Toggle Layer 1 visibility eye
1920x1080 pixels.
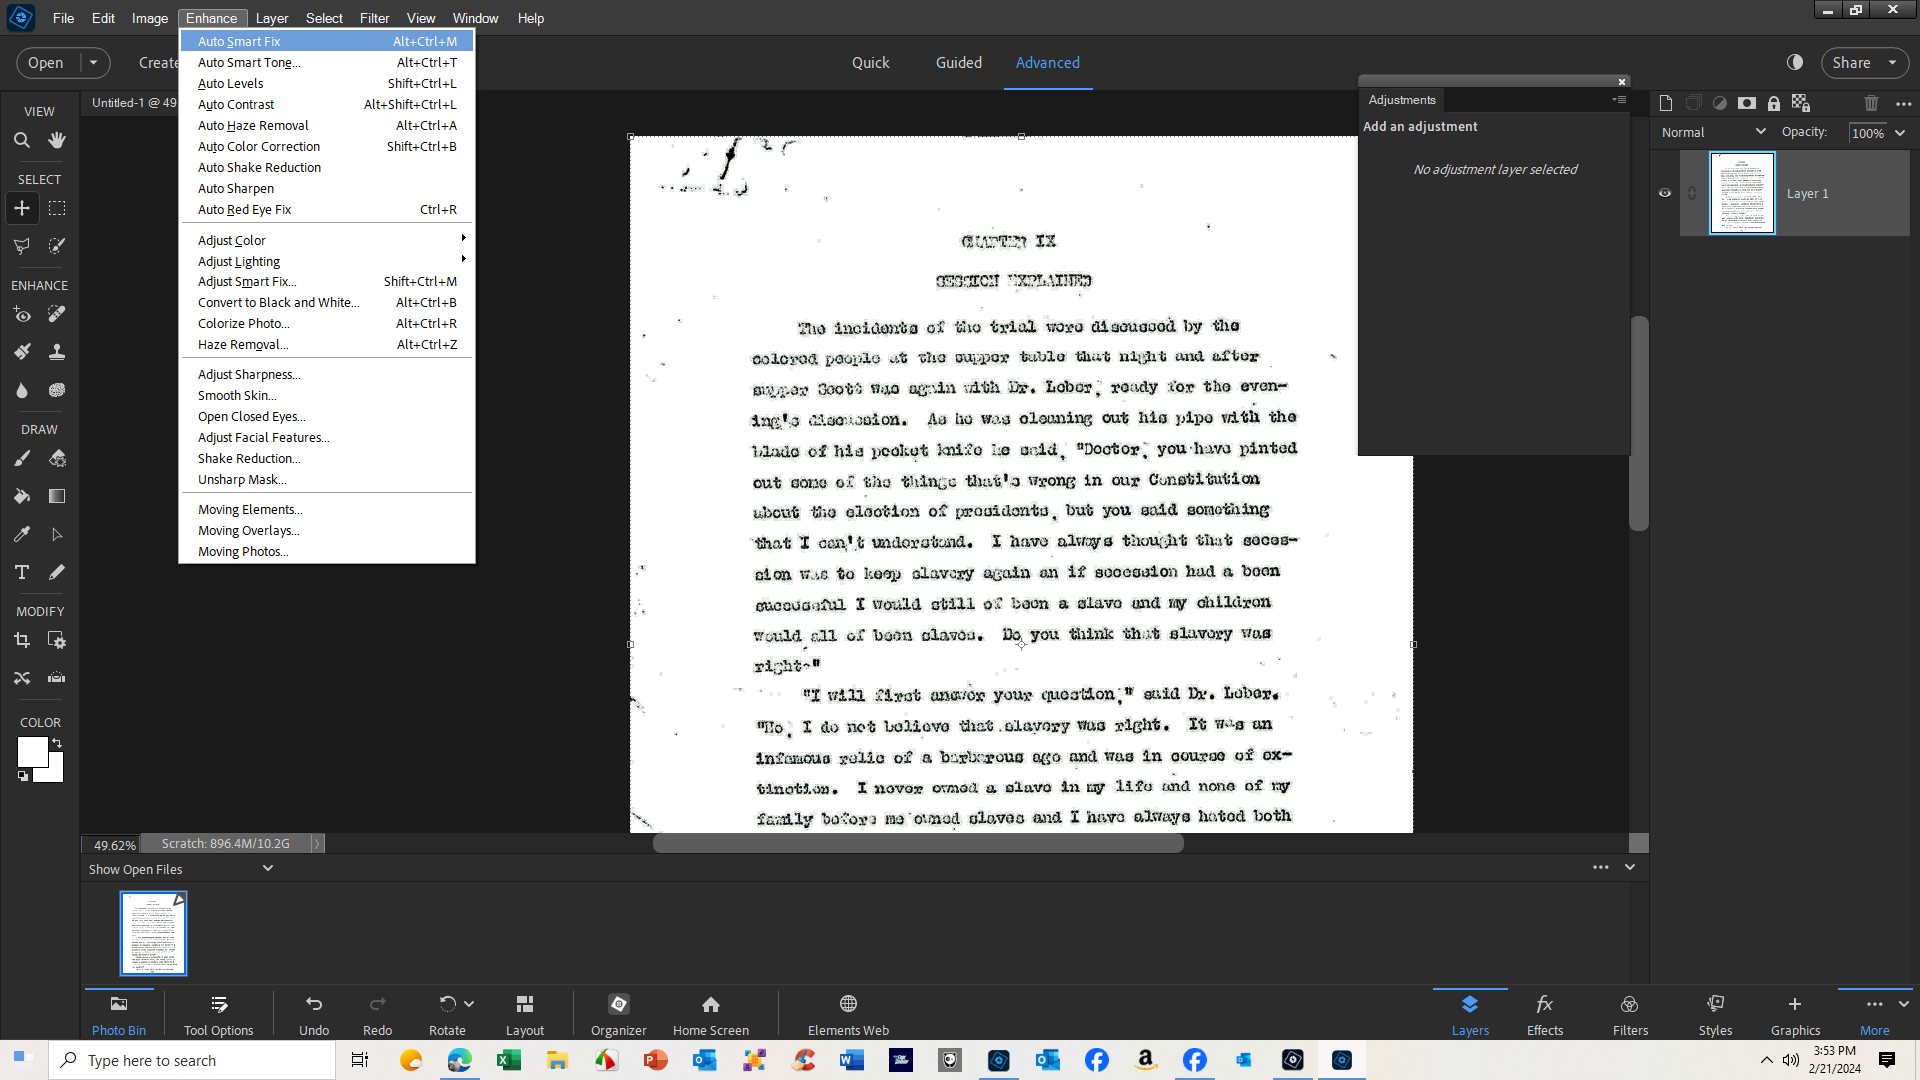tap(1664, 193)
